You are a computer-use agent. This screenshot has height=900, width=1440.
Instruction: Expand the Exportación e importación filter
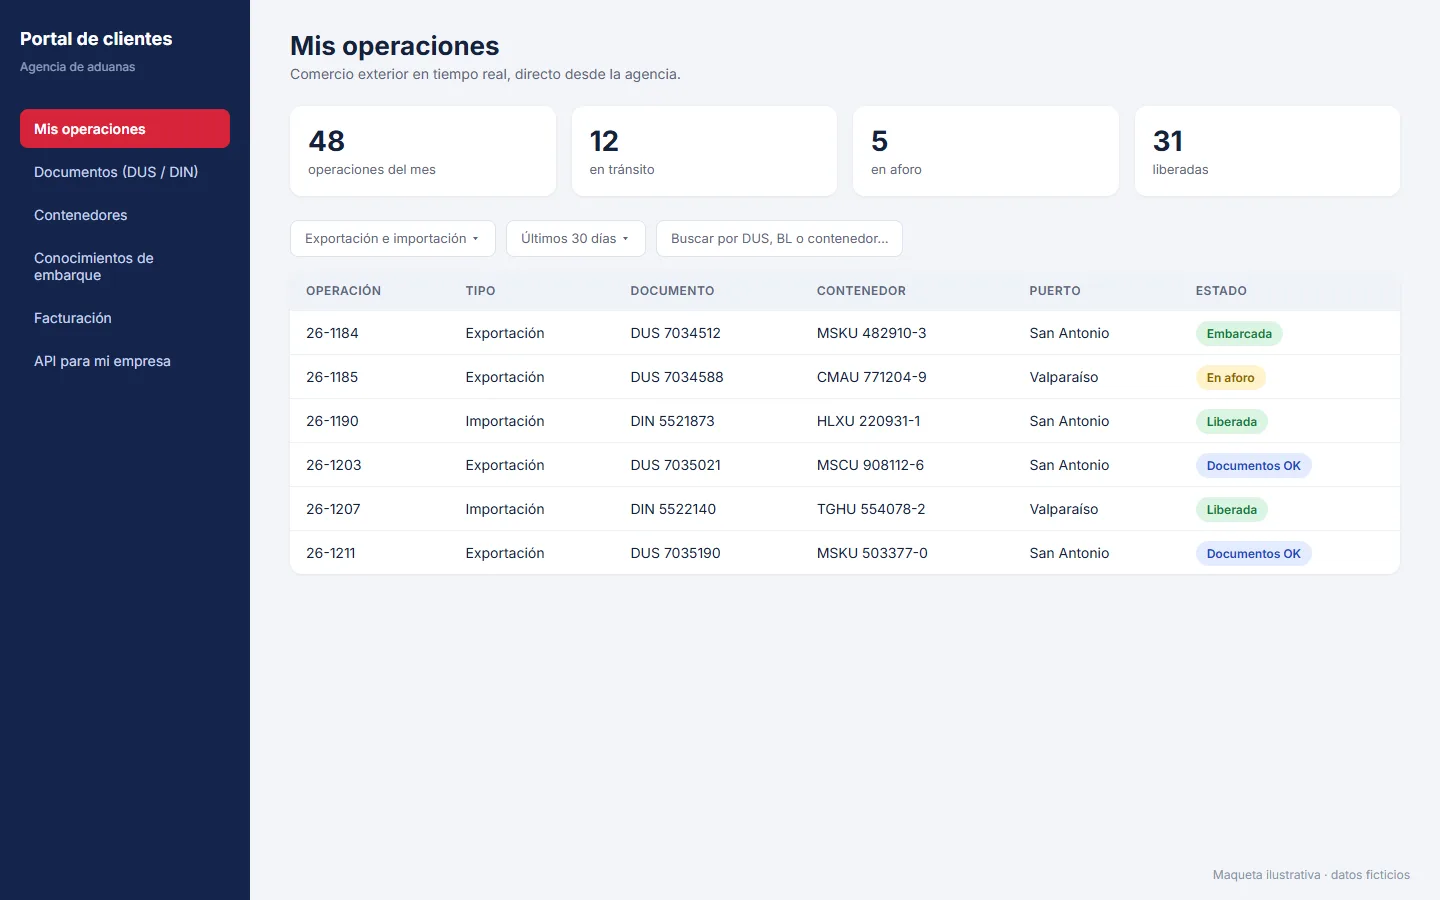coord(392,238)
